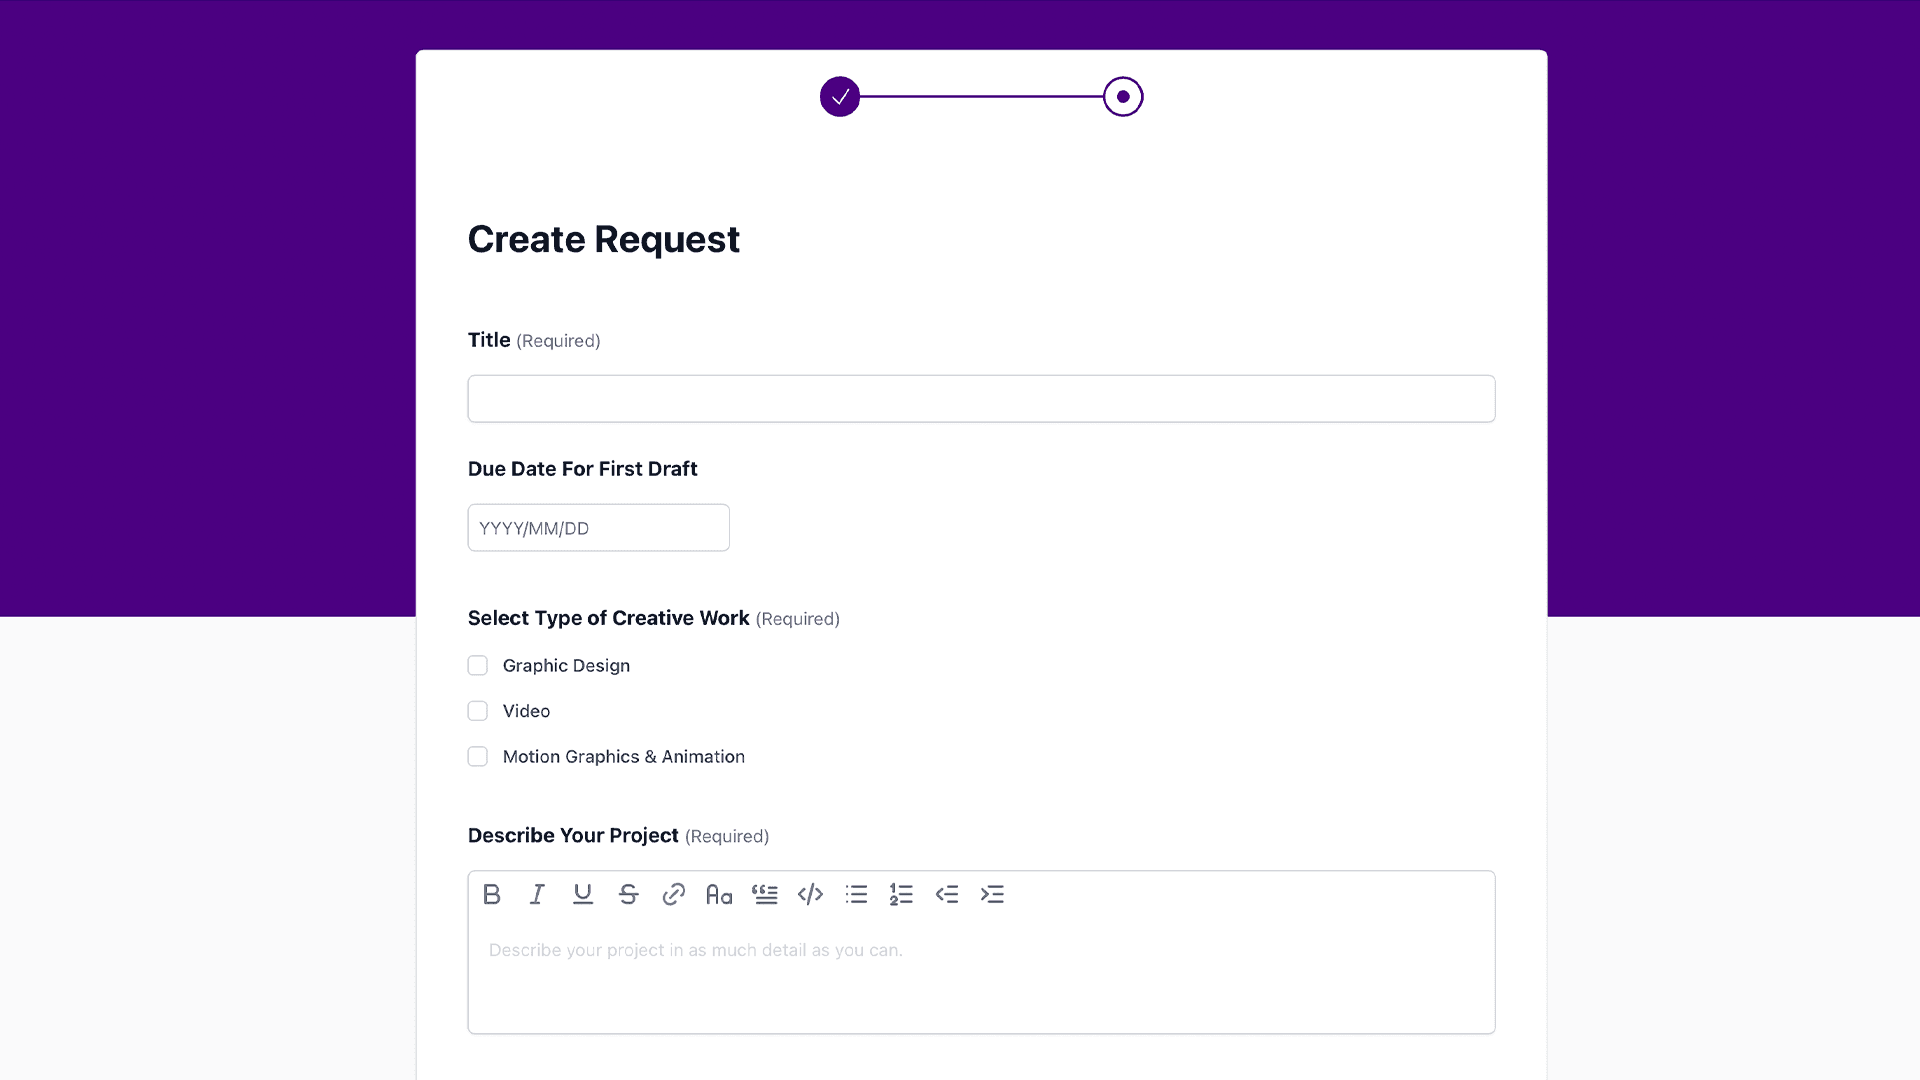The image size is (1920, 1080).
Task: Click the underline formatting icon
Action: click(x=583, y=894)
